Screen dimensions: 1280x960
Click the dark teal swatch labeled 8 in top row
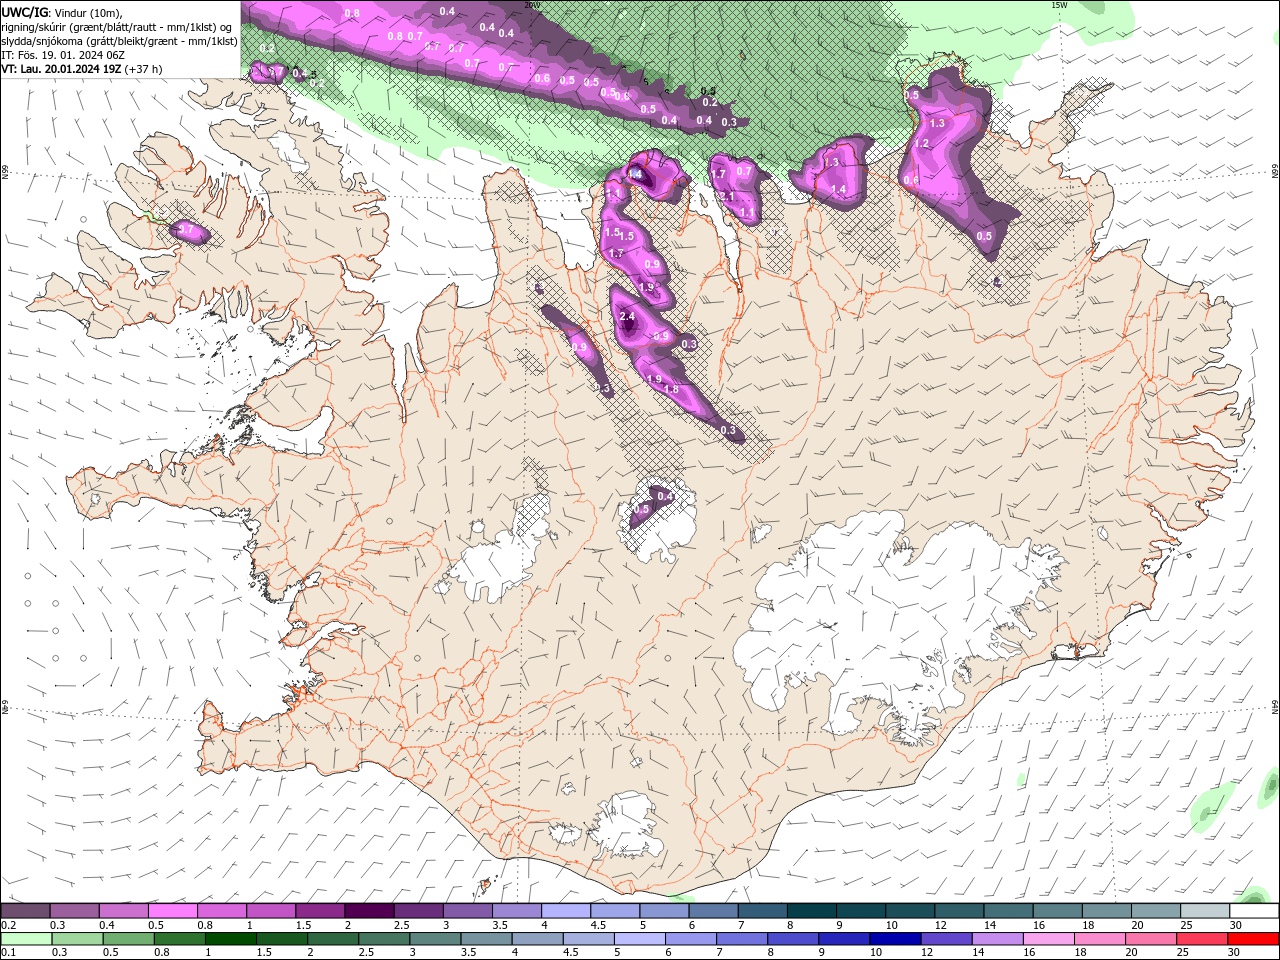812,911
